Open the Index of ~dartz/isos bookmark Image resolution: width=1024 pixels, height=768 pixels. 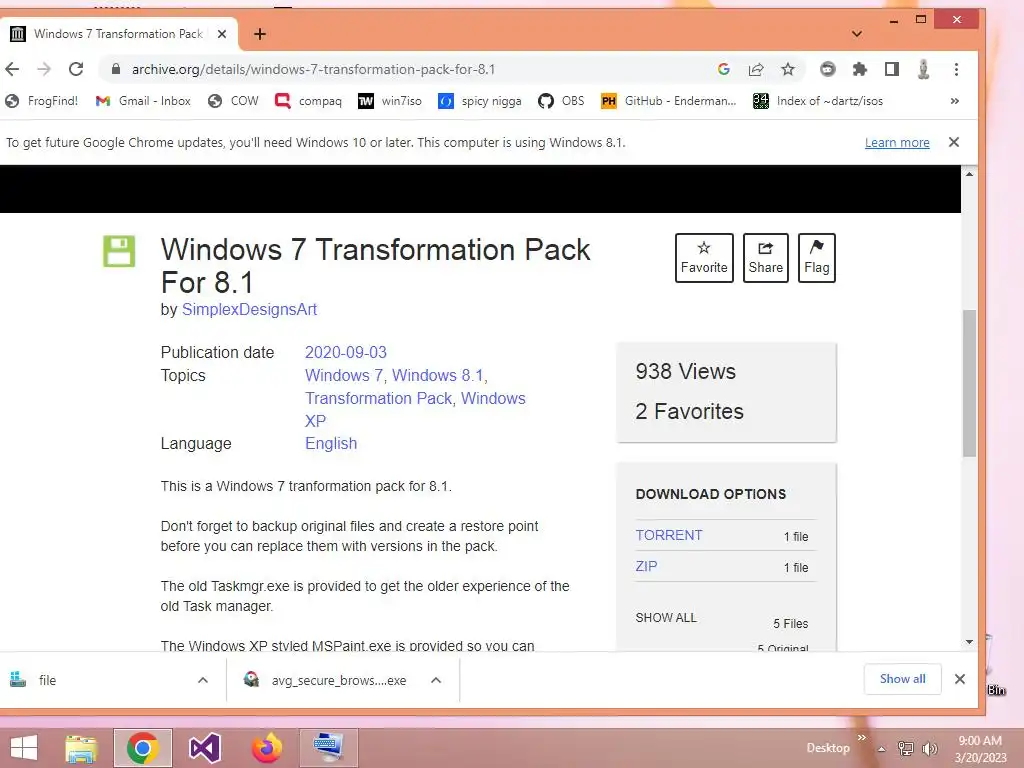point(818,101)
